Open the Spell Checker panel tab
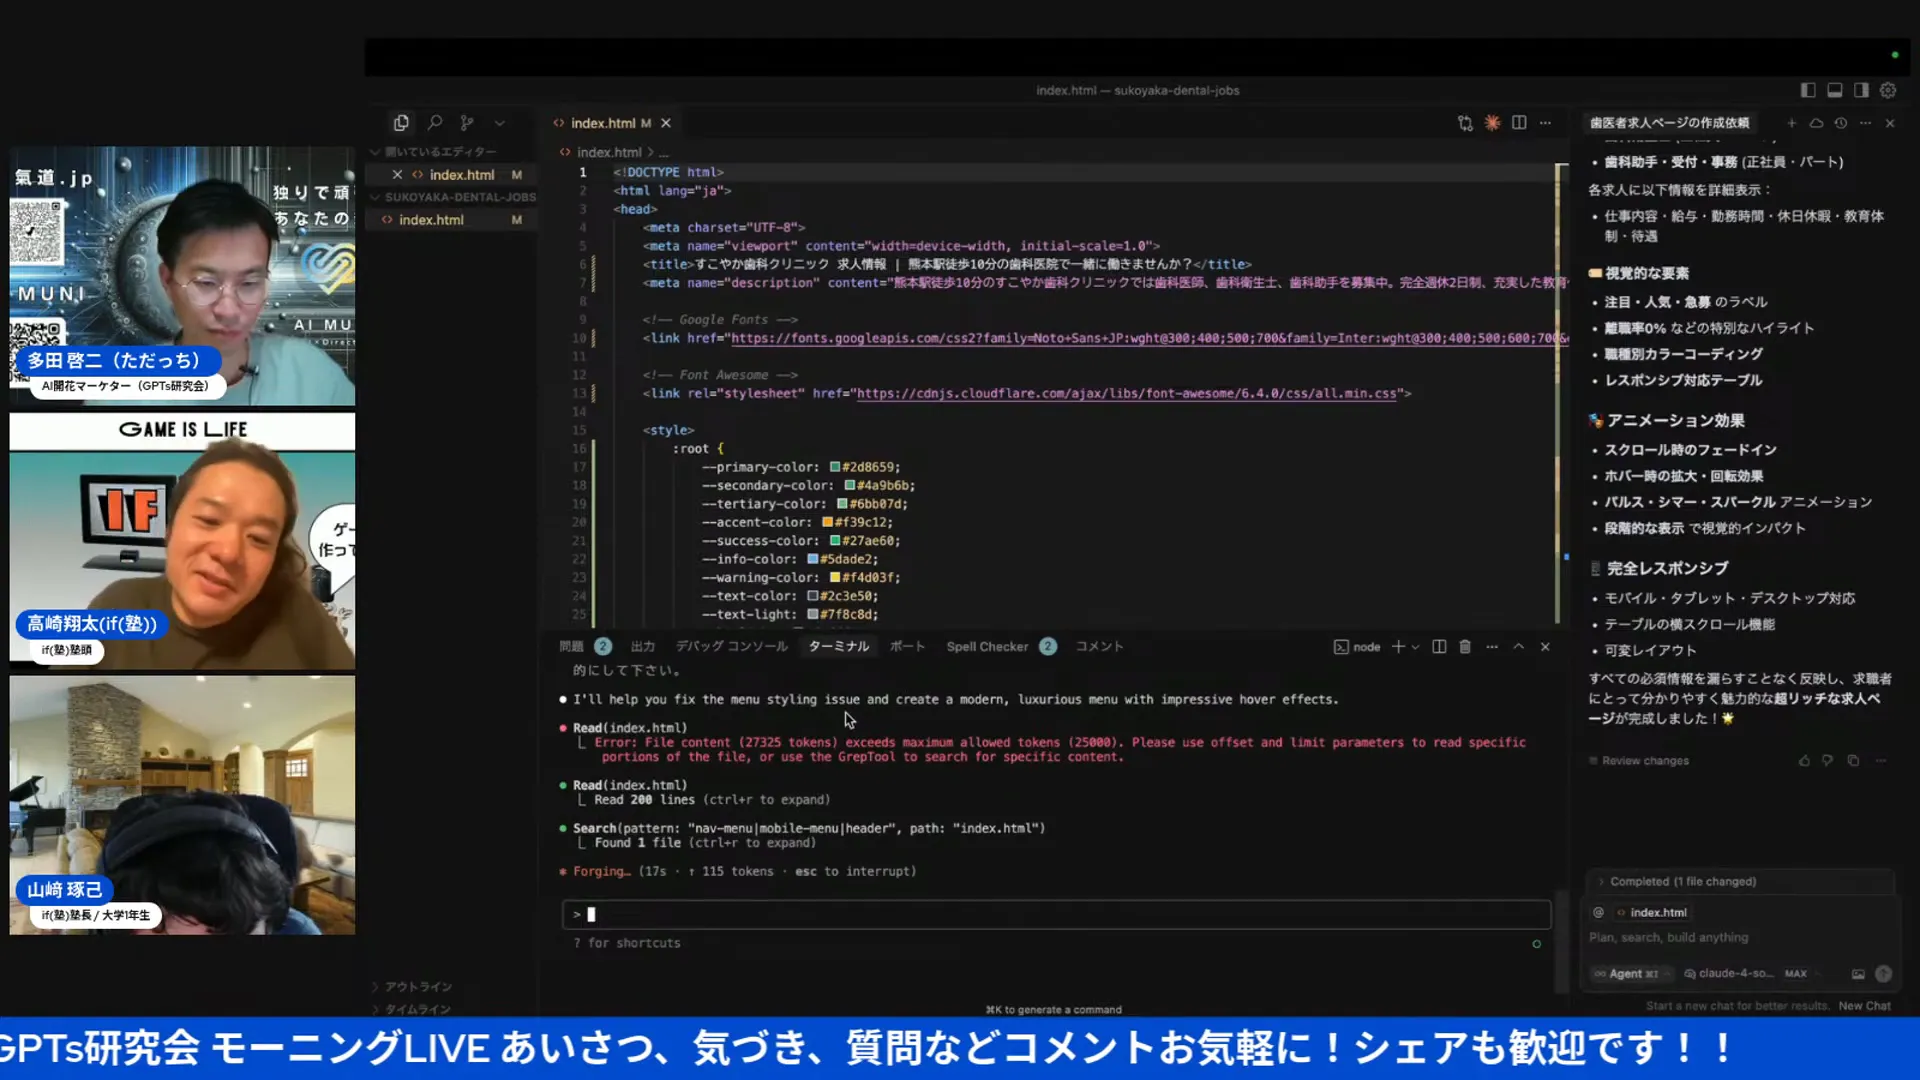The image size is (1920, 1080). coord(987,647)
